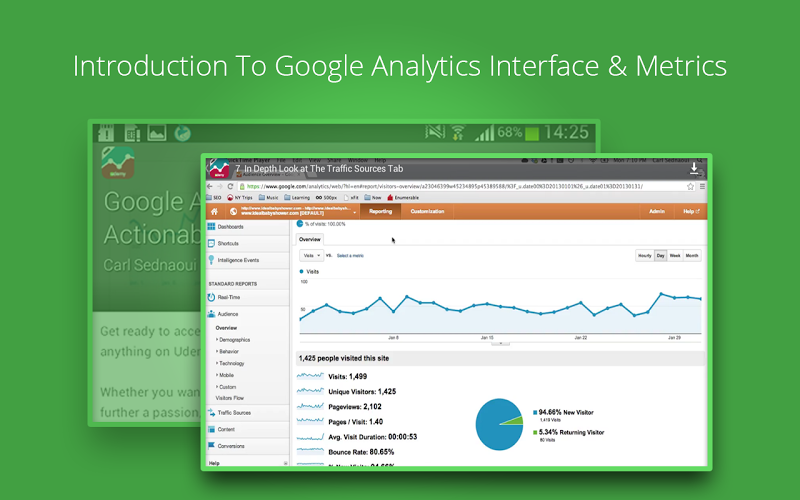
Task: Click the Real-Time clock icon
Action: [x=211, y=297]
